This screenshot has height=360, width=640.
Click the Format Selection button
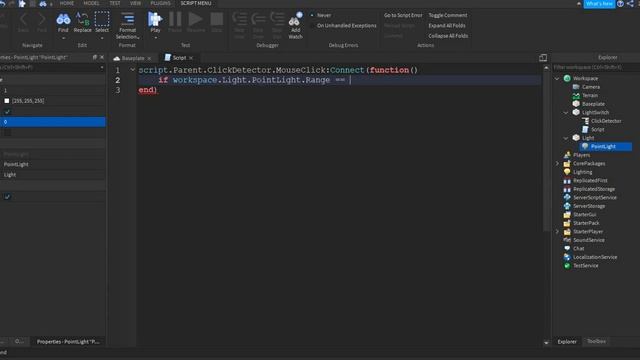point(127,25)
